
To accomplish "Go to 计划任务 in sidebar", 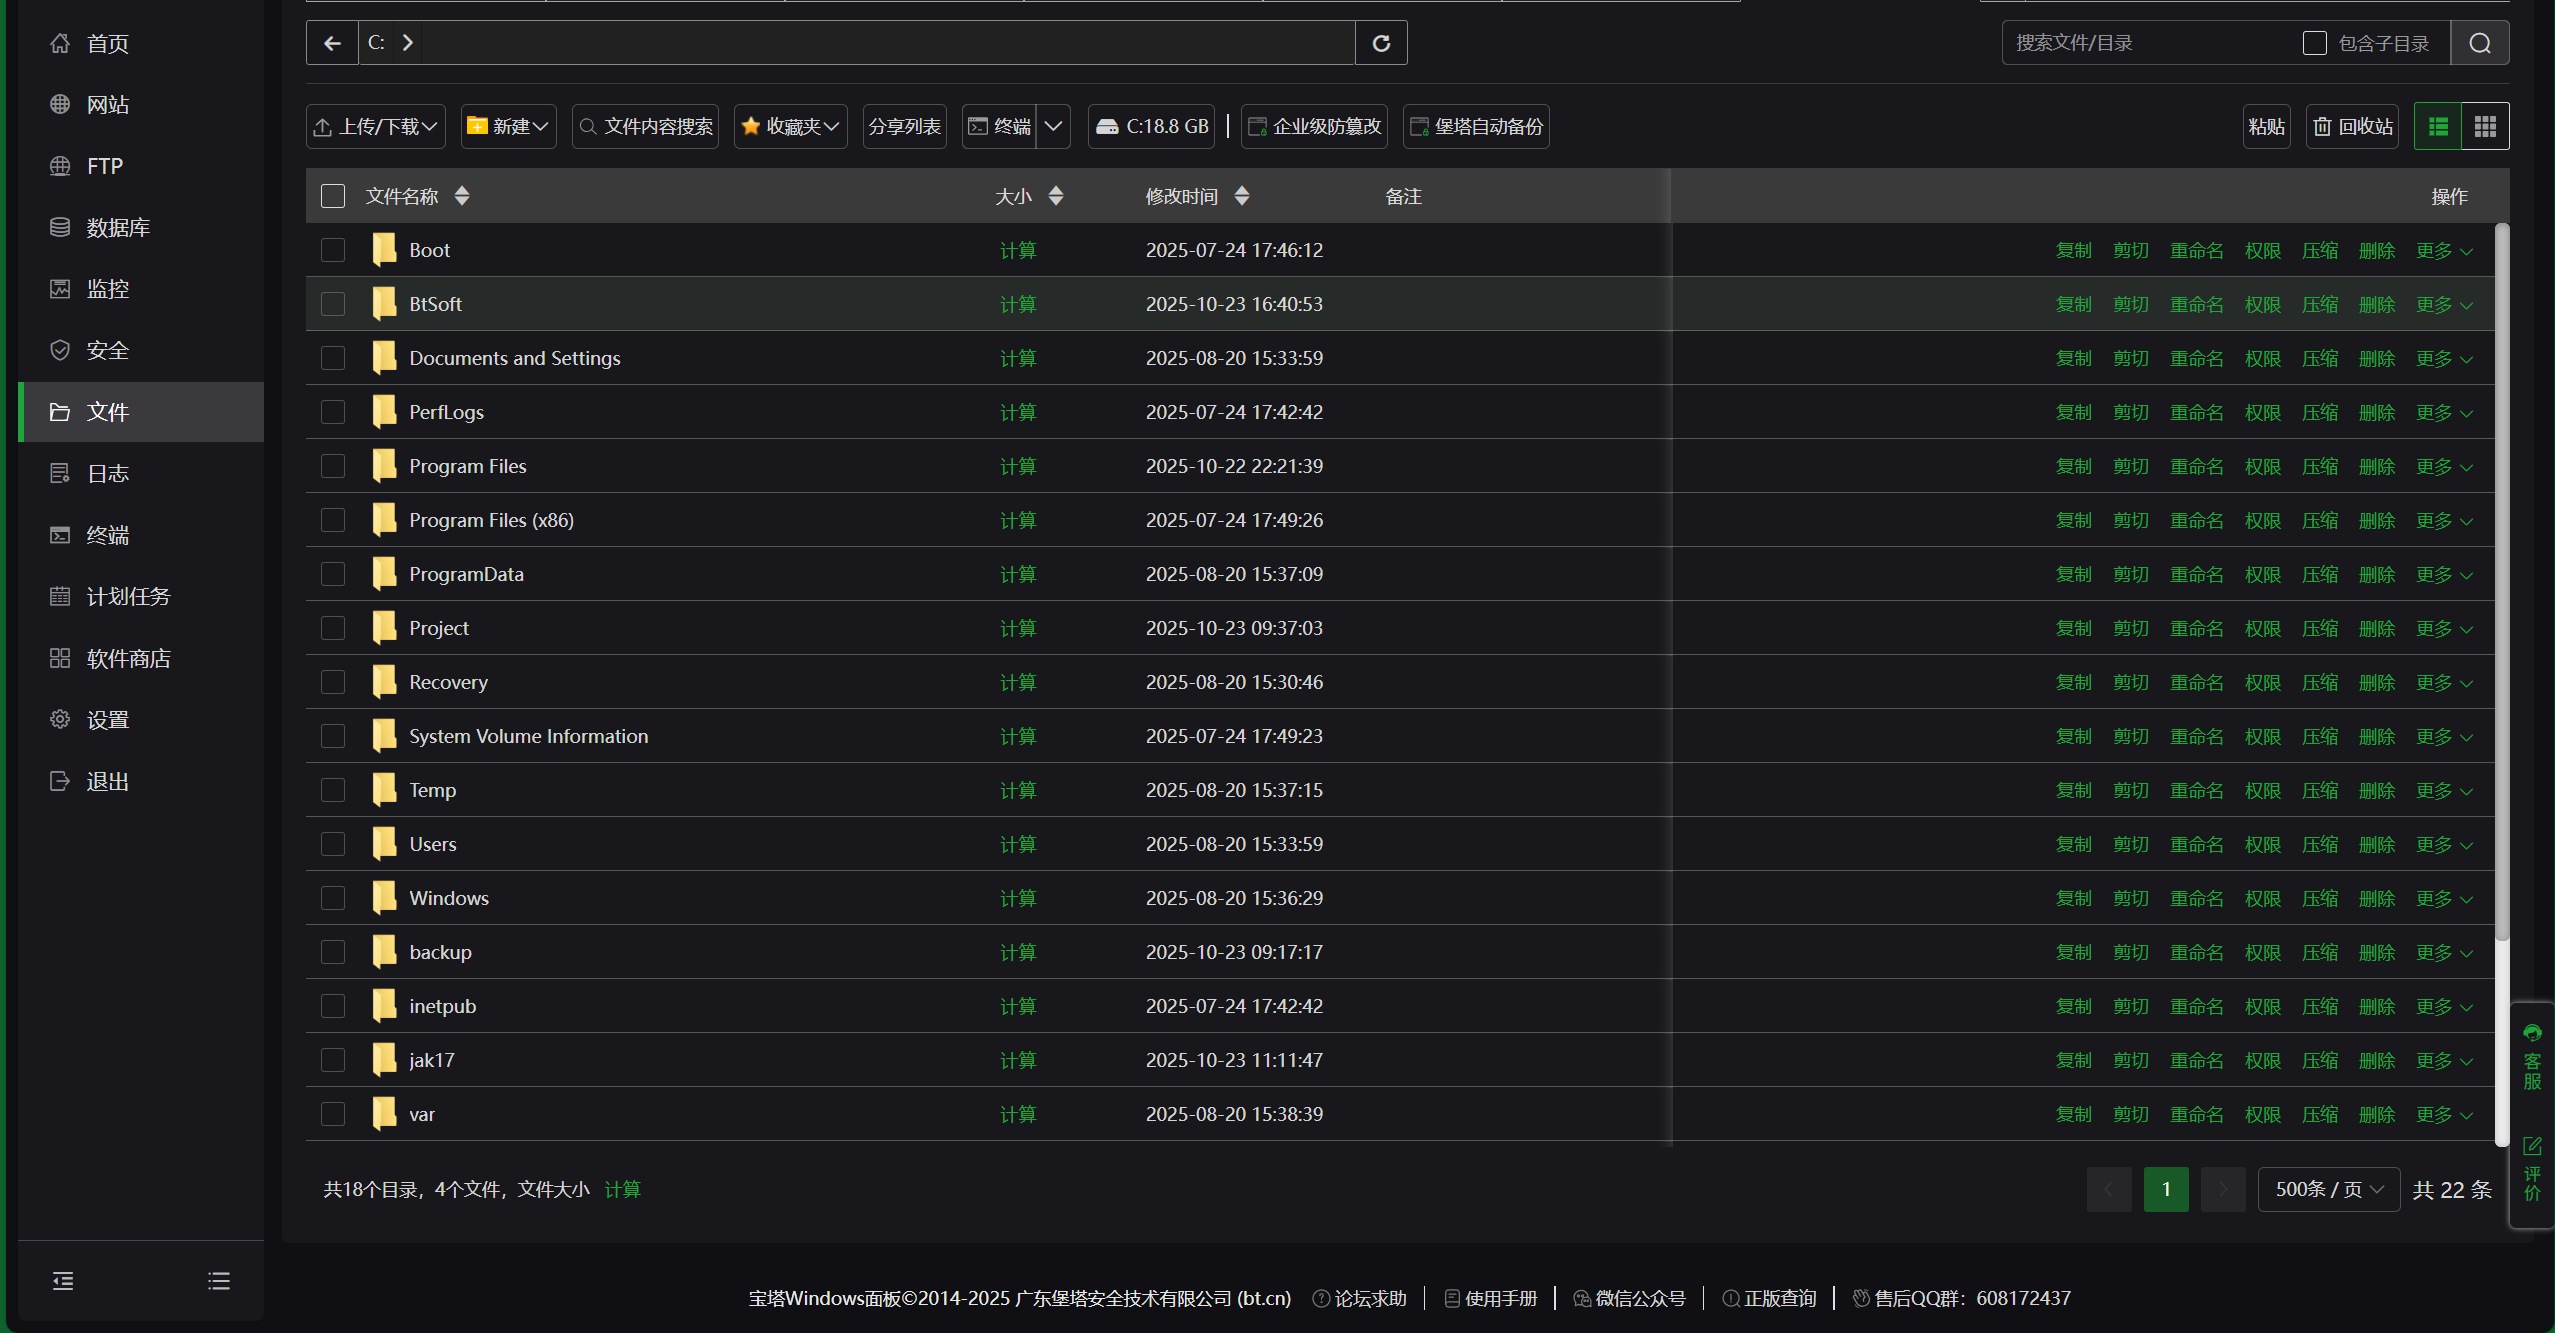I will (128, 597).
